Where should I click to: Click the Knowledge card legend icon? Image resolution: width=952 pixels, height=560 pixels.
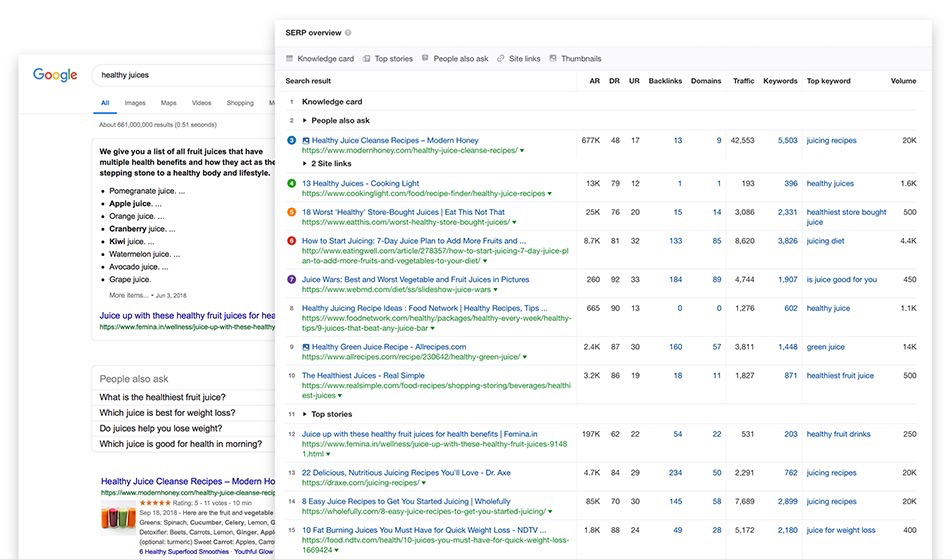tap(290, 59)
